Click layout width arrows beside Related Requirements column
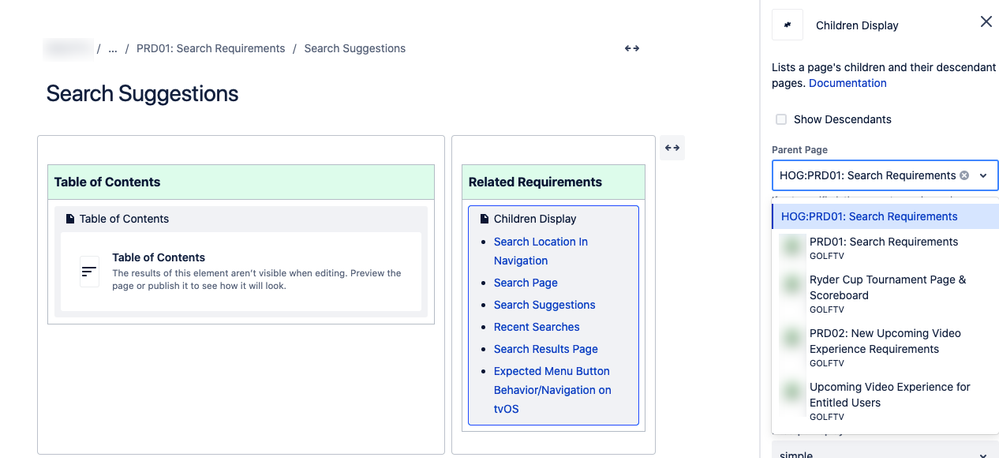This screenshot has height=458, width=999. [672, 148]
